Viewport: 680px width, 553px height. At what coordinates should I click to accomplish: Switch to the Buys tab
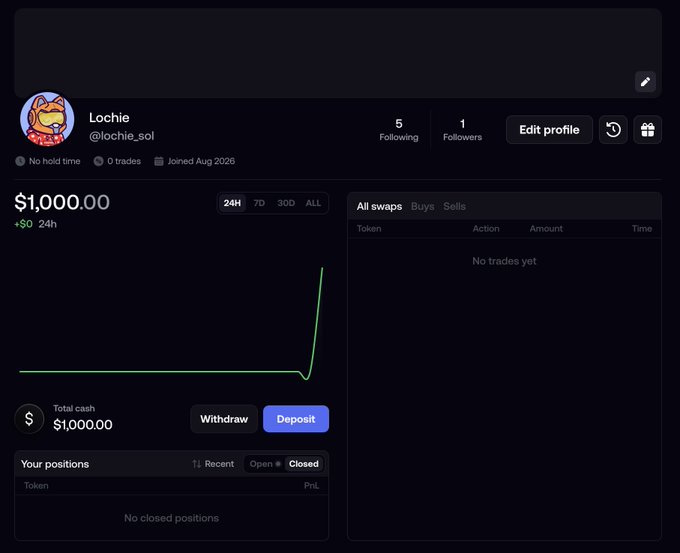(422, 206)
